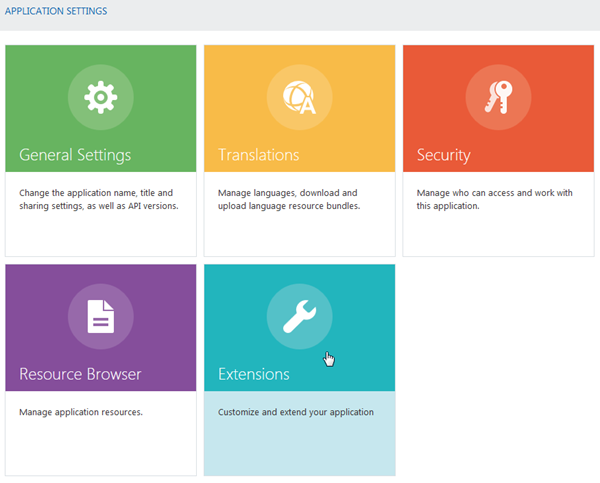Click the document icon in Resource Browser
600x483 pixels.
101,317
